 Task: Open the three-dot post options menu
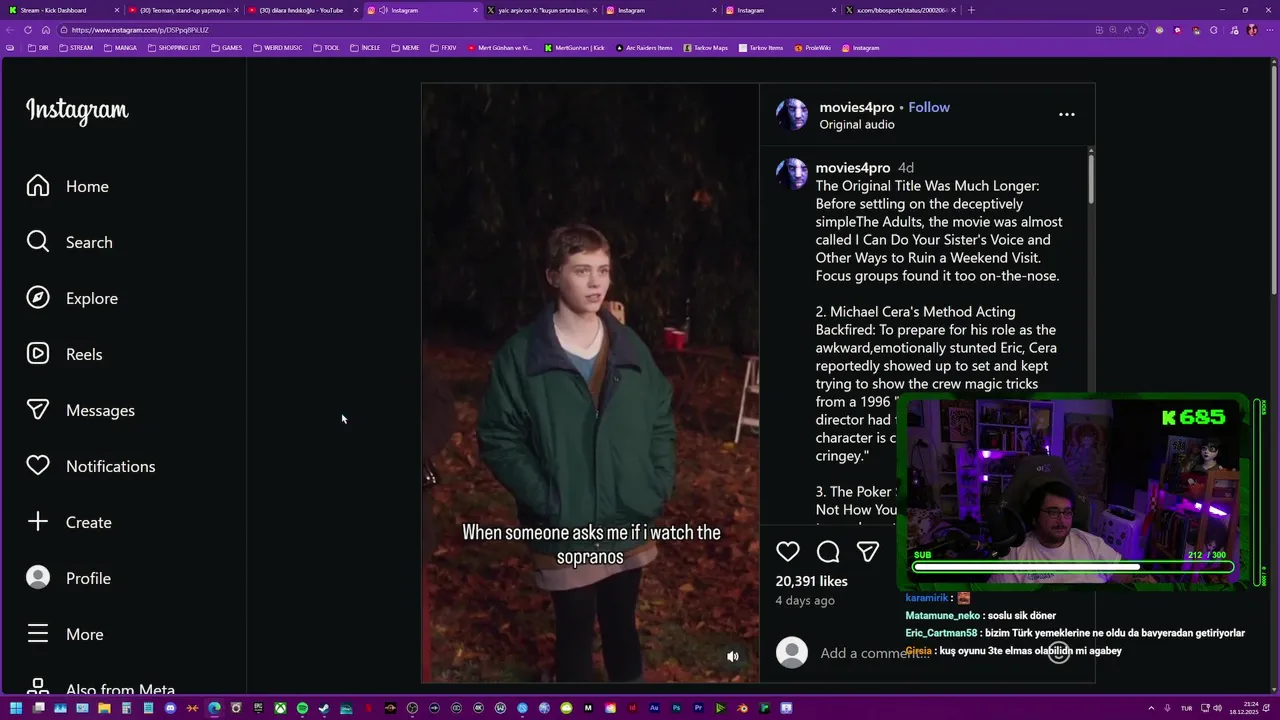1067,114
